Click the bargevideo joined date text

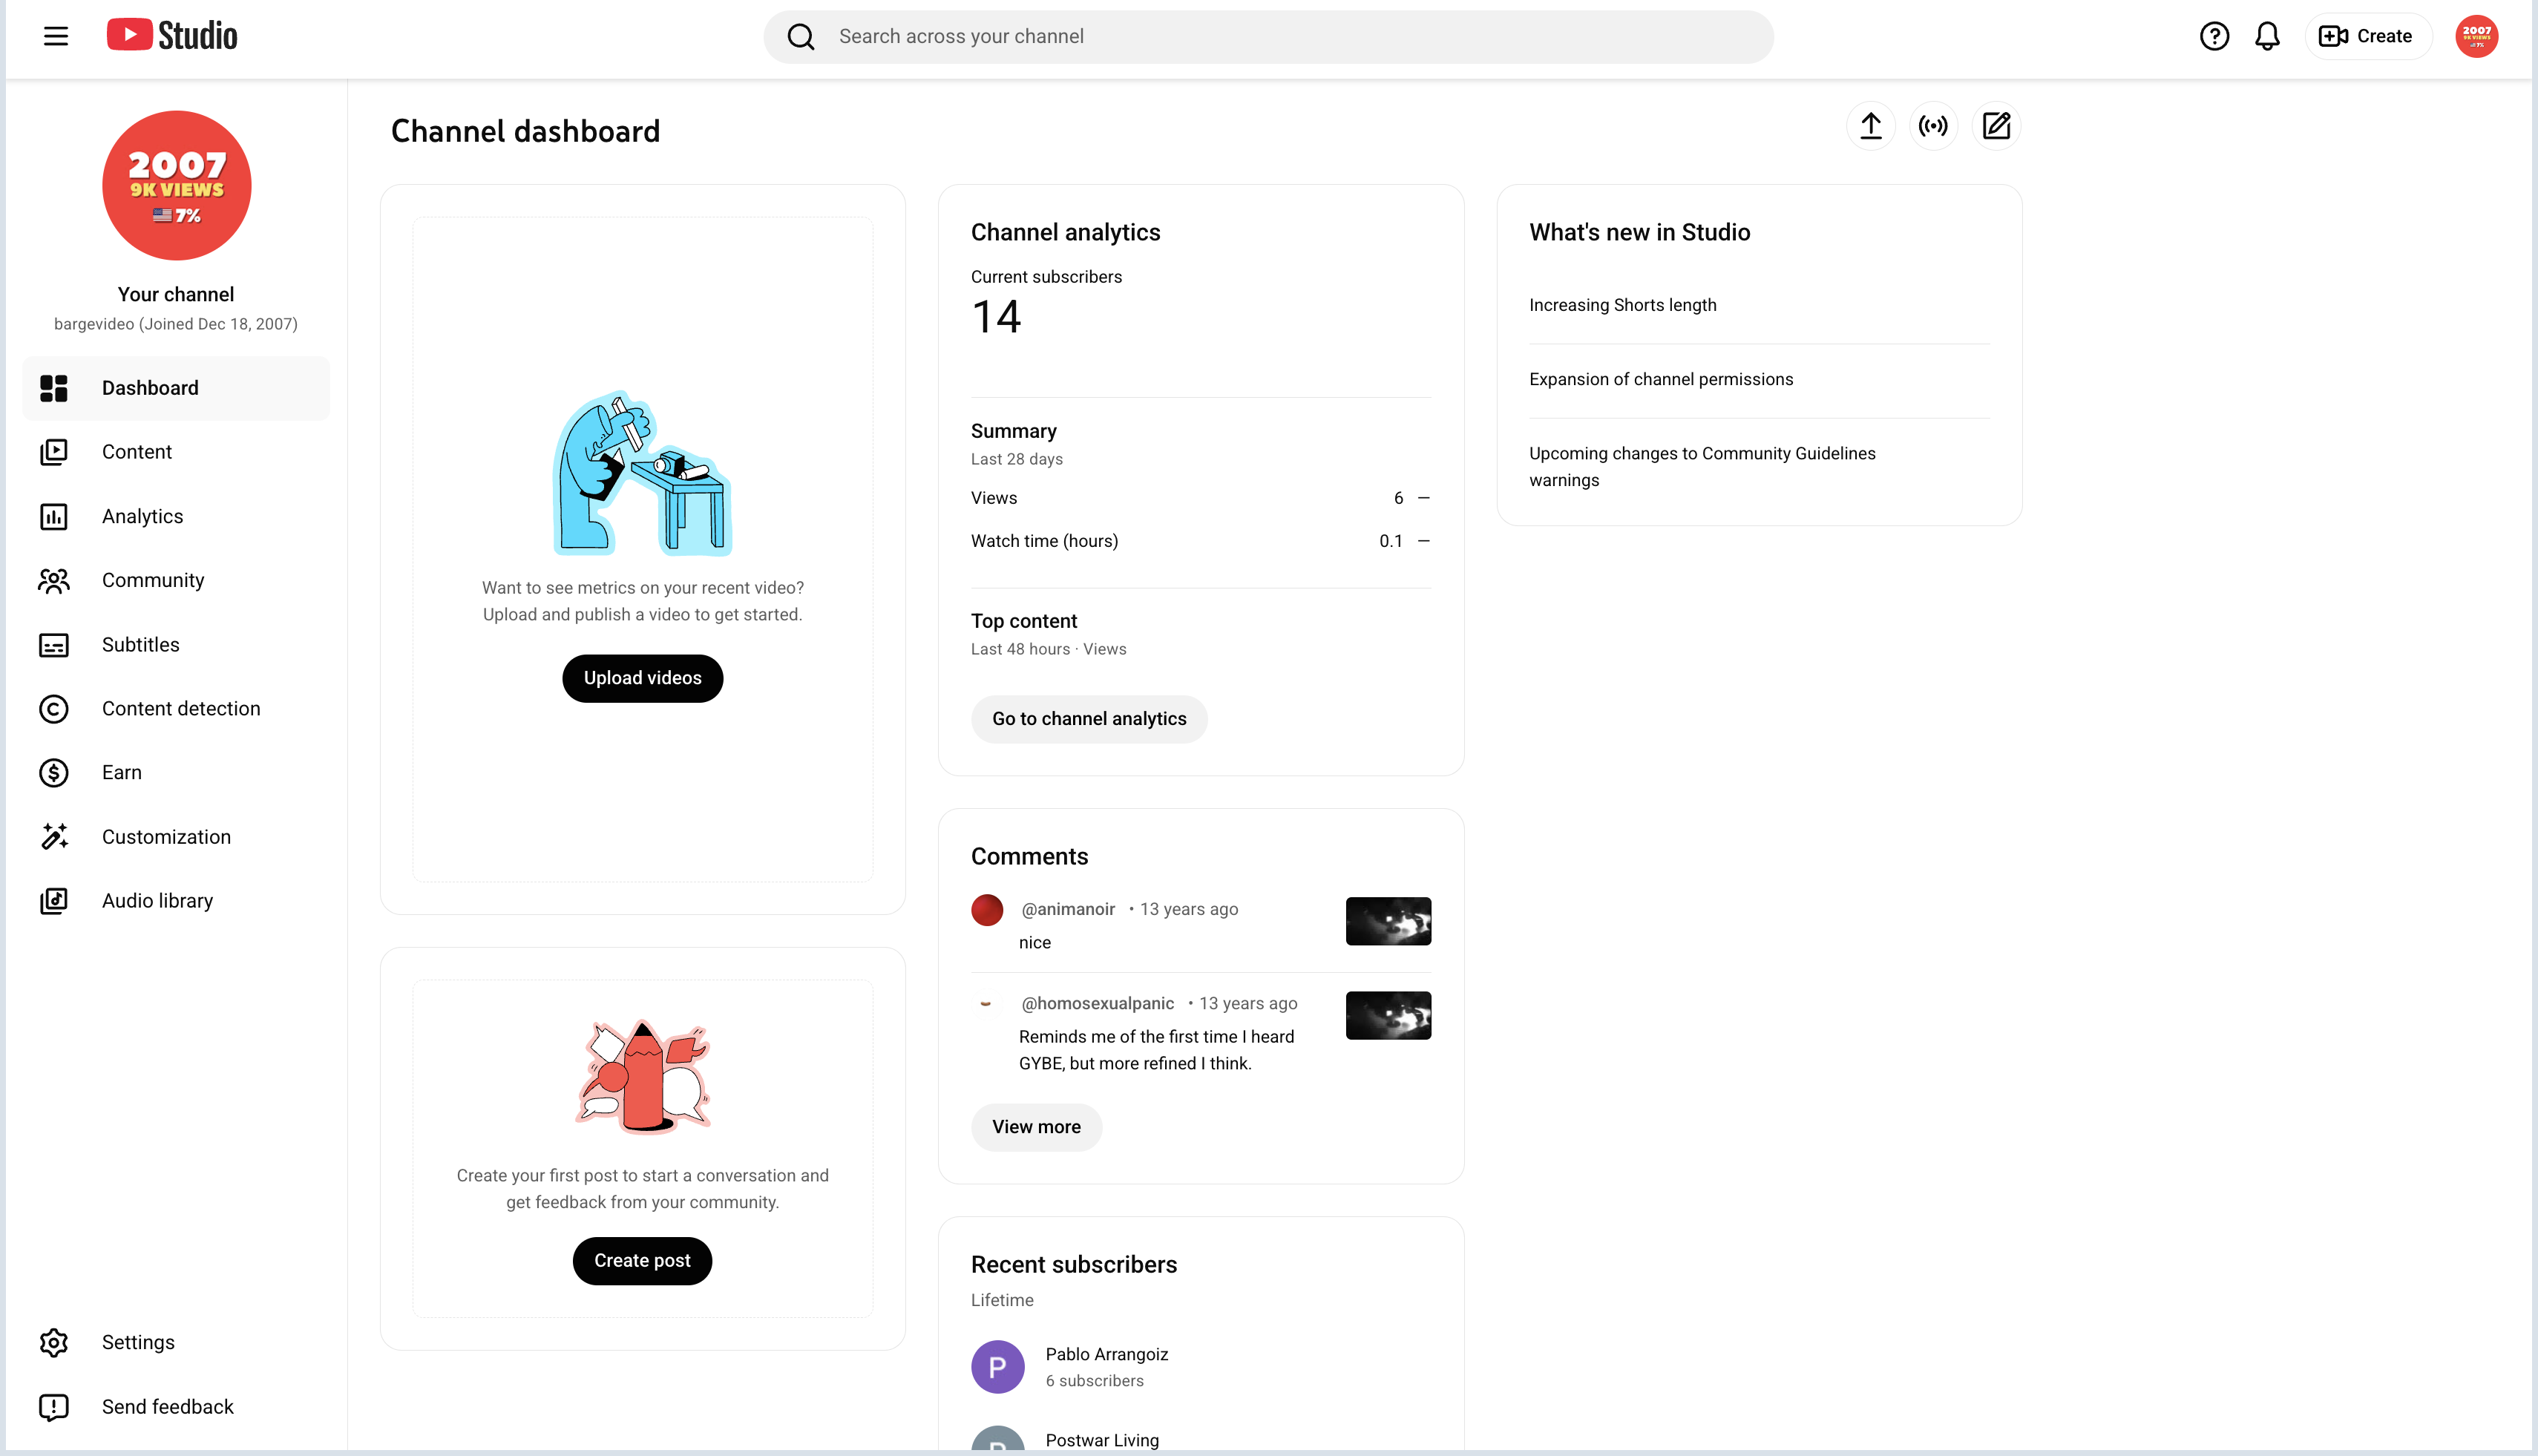pyautogui.click(x=176, y=324)
